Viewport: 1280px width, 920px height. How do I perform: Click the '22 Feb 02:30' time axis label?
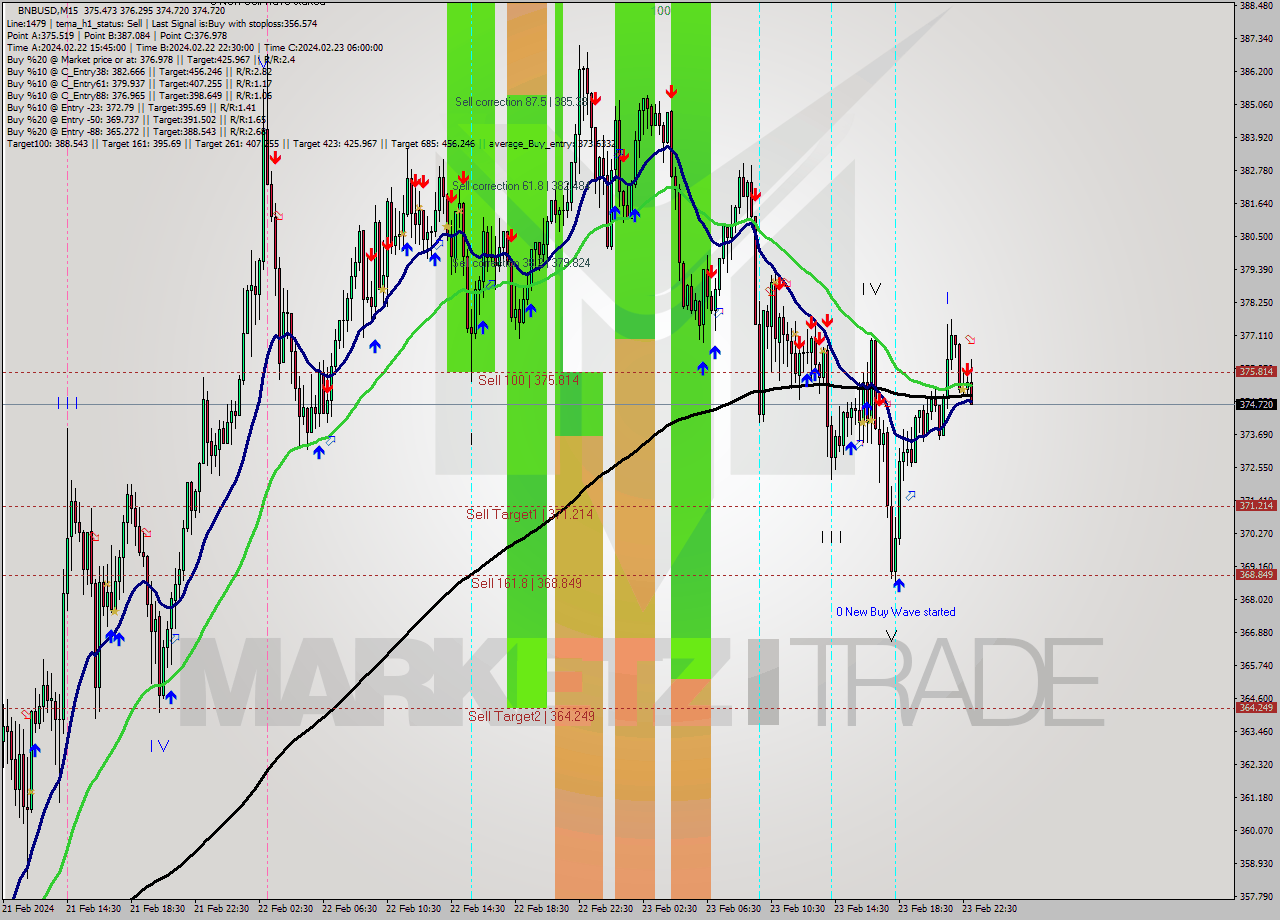pyautogui.click(x=286, y=909)
